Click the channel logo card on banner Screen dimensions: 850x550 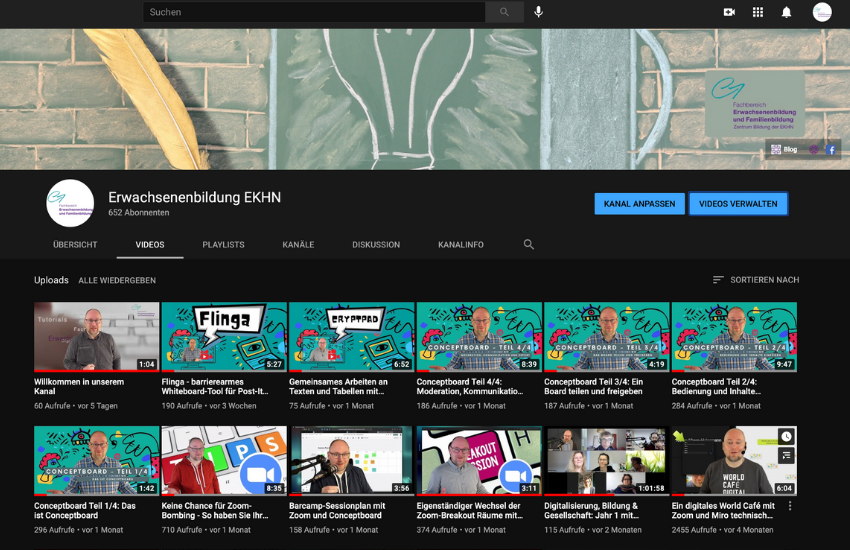(755, 104)
